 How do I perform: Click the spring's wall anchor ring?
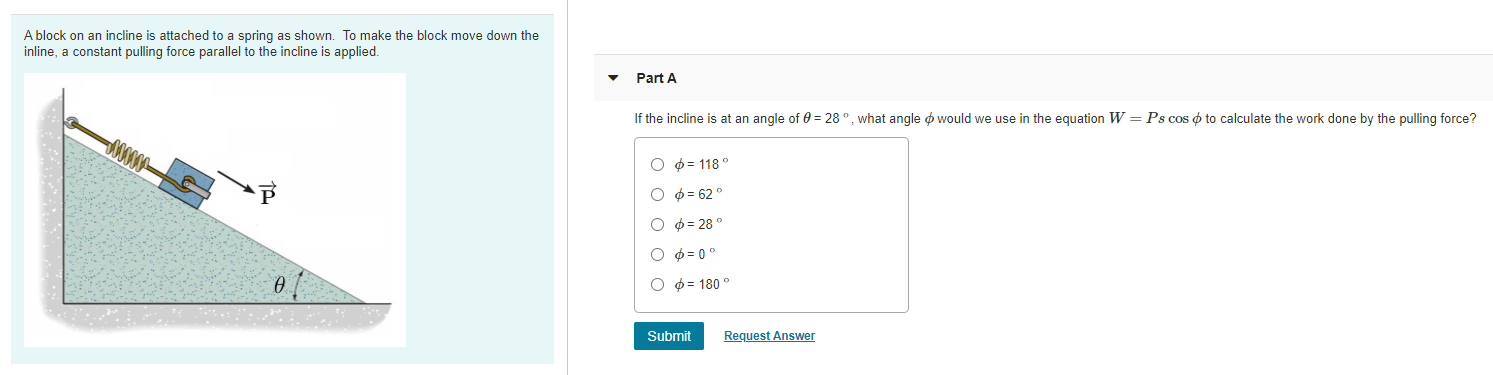click(72, 123)
